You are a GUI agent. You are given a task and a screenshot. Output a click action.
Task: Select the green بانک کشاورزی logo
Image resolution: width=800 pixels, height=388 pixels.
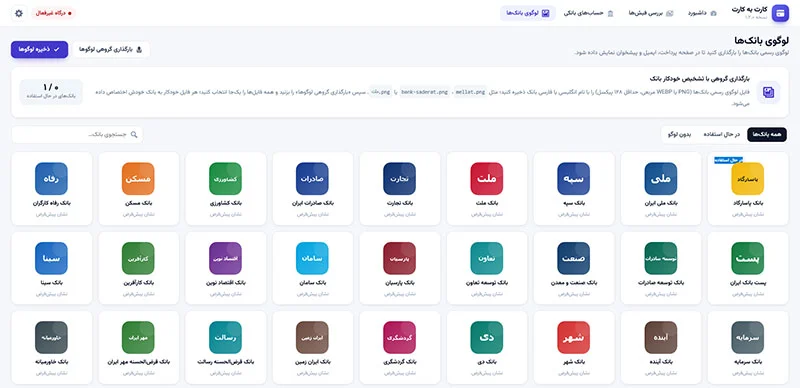point(226,179)
